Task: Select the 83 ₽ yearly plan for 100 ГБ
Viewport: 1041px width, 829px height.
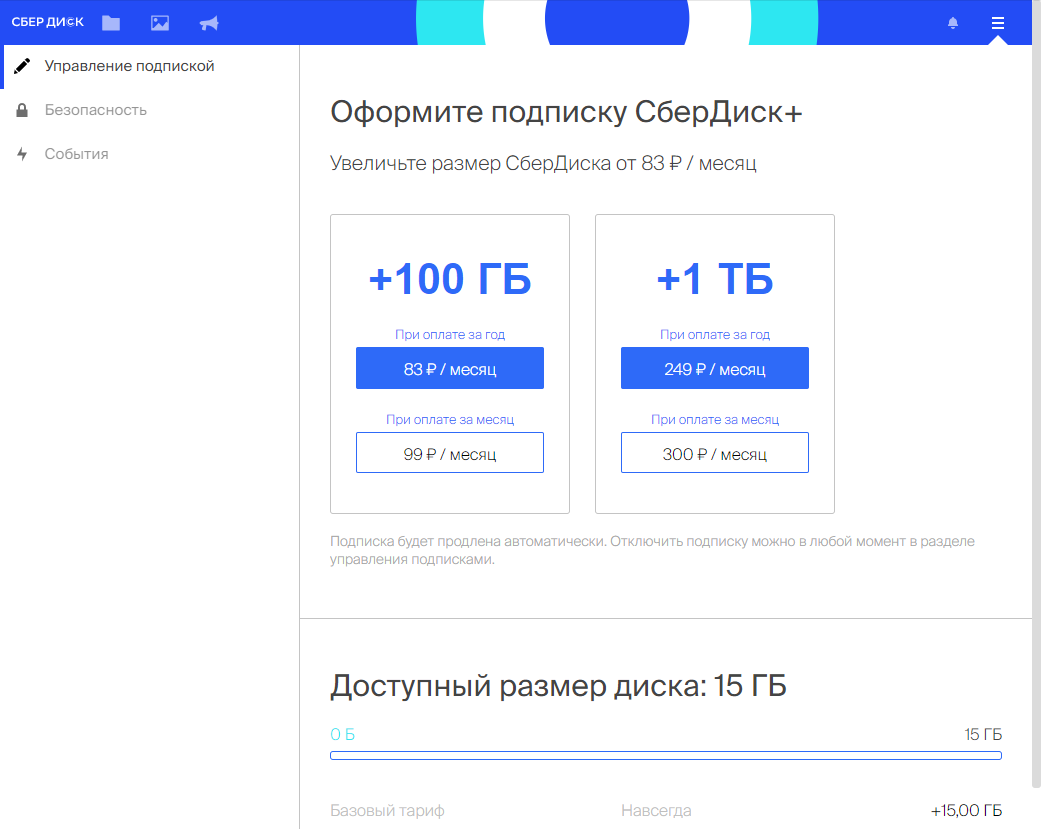Action: (449, 368)
